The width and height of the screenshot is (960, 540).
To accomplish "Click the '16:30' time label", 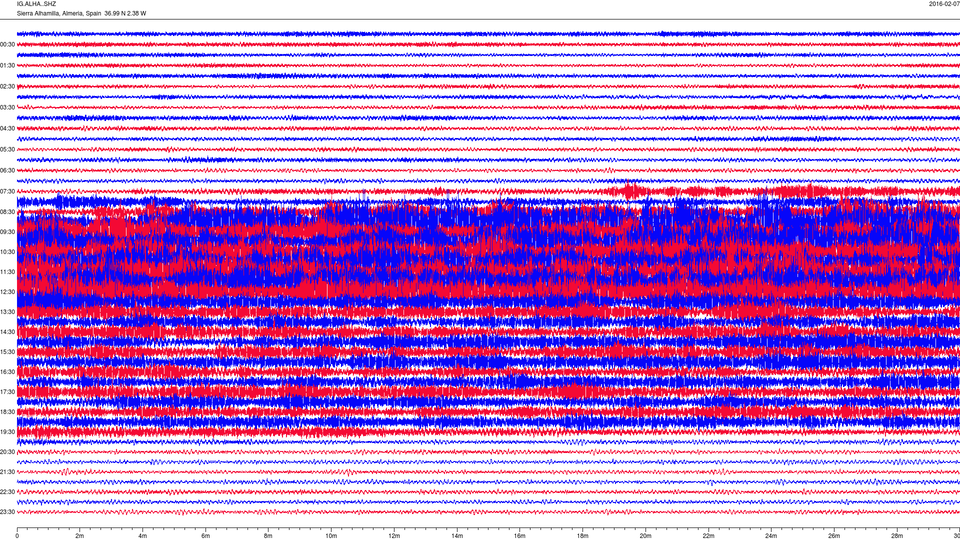I will [x=7, y=372].
